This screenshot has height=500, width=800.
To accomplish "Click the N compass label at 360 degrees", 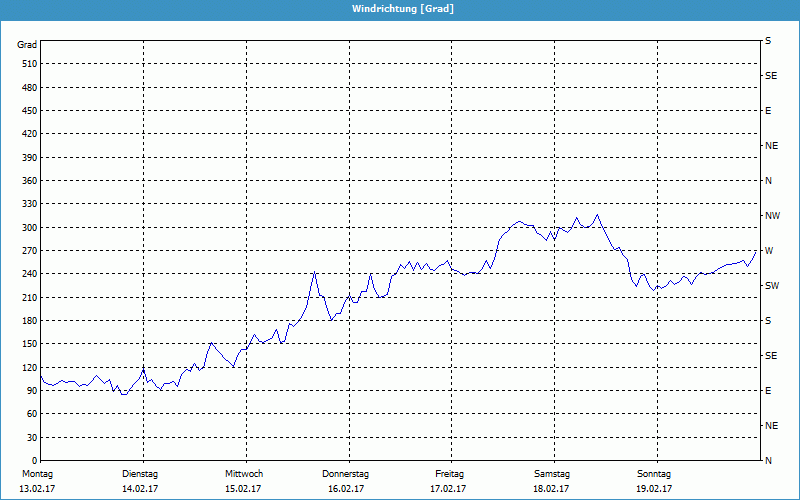I will (x=768, y=181).
